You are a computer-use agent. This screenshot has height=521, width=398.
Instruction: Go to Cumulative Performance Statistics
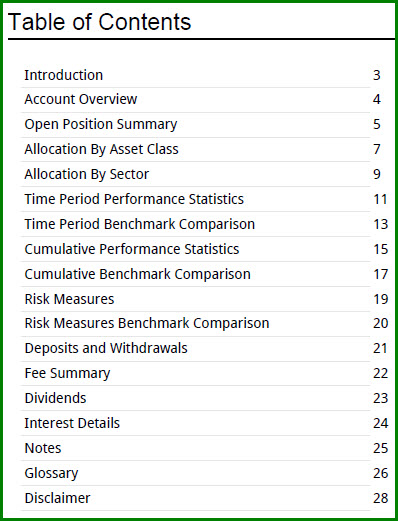point(132,249)
